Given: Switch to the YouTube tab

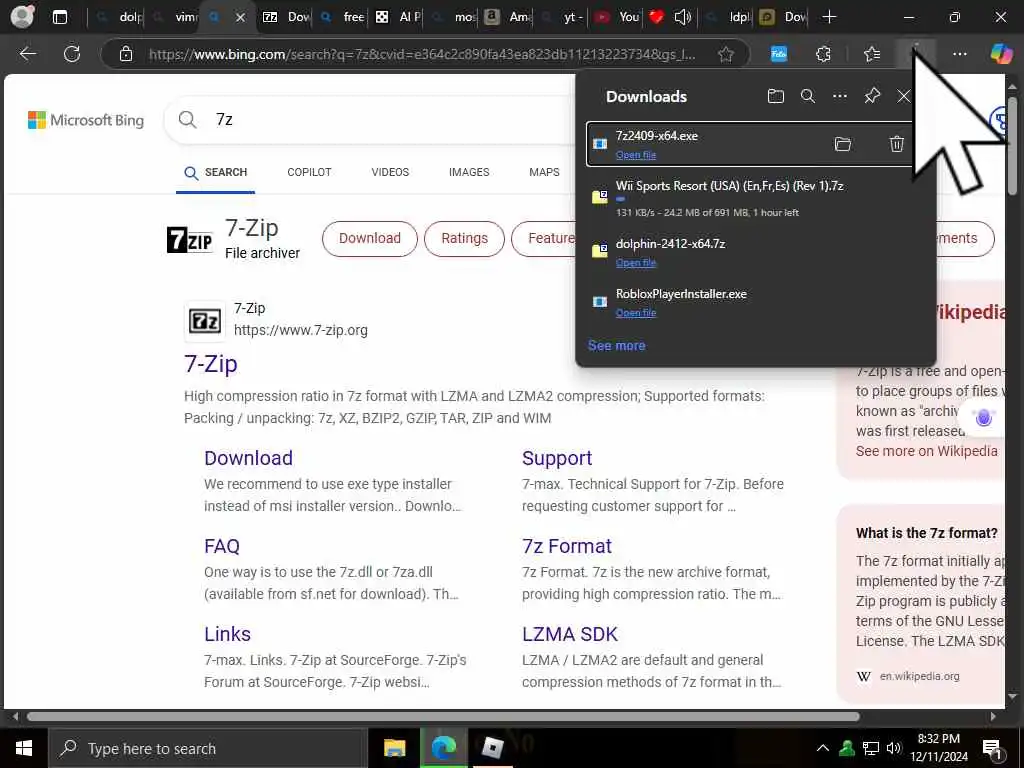Looking at the screenshot, I should pos(617,17).
